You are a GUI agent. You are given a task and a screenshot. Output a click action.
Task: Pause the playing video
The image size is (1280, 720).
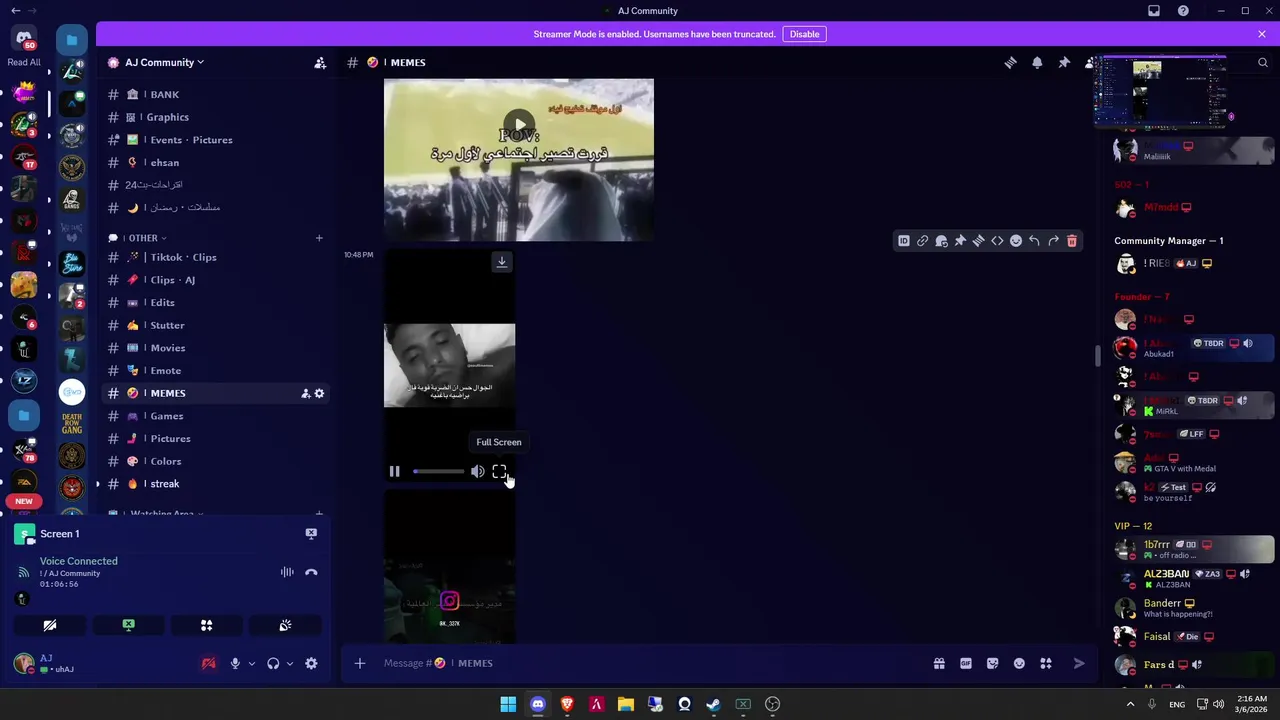point(395,471)
